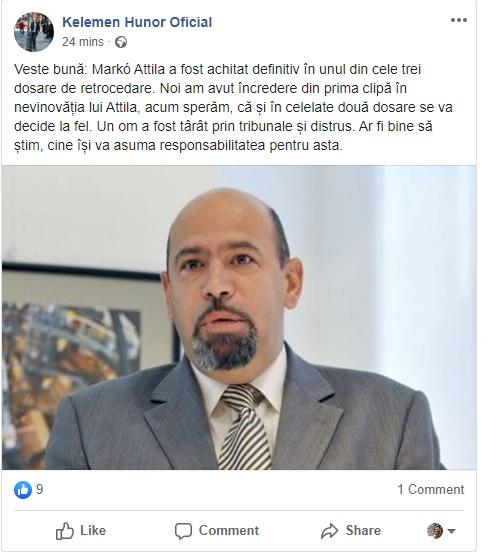Viewport: 499px width, 556px height.
Task: View the 1 Comment link
Action: [431, 489]
